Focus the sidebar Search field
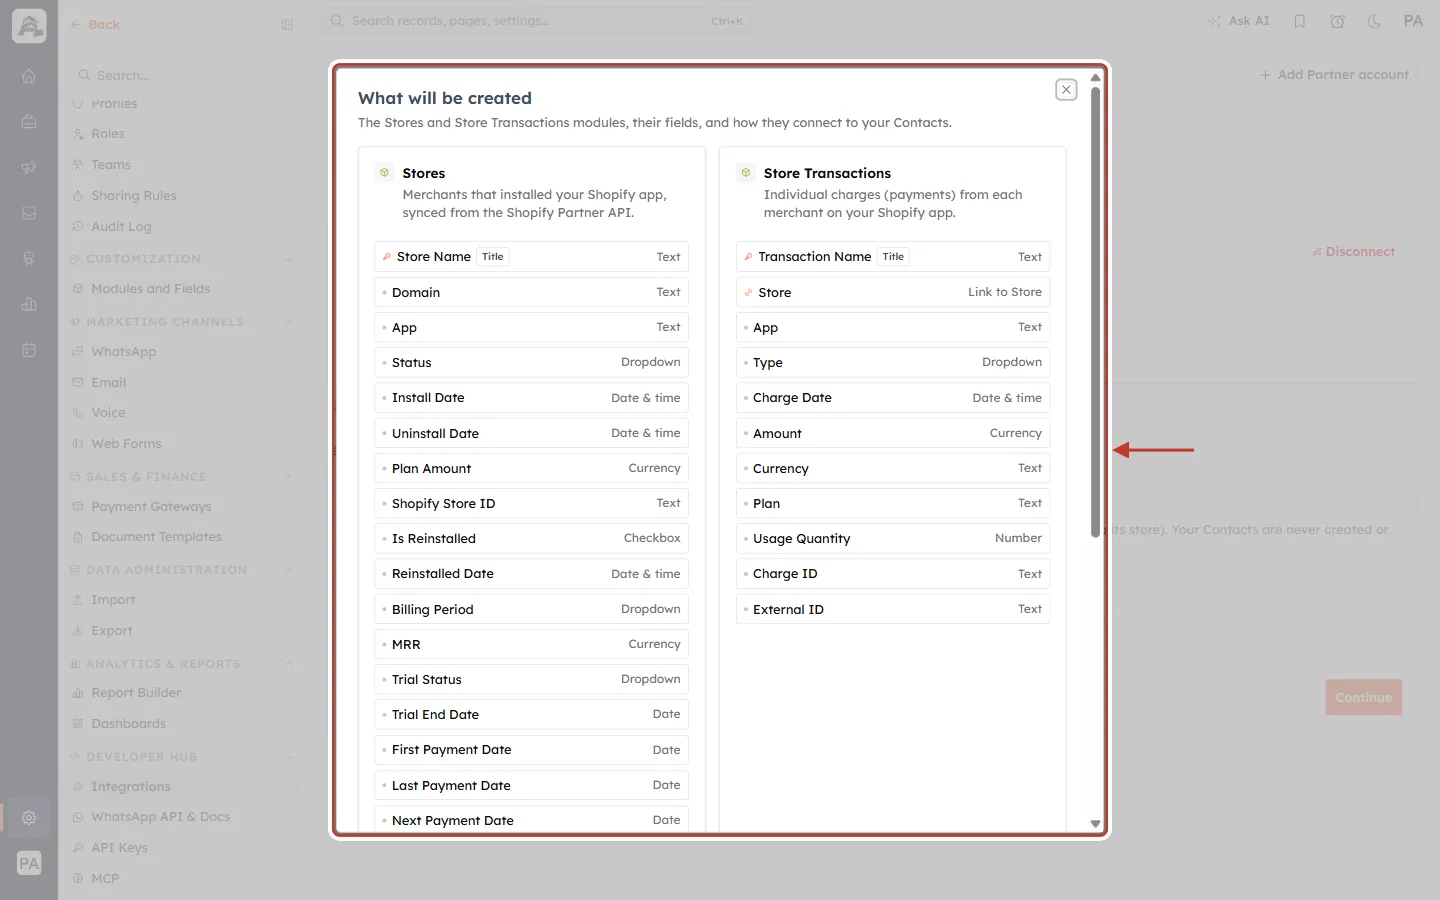This screenshot has height=900, width=1440. (x=180, y=75)
